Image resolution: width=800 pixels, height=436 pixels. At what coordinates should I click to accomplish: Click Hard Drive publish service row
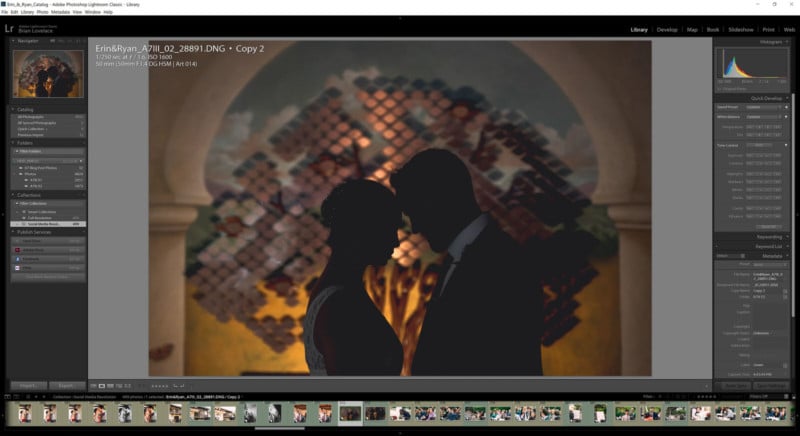click(48, 241)
